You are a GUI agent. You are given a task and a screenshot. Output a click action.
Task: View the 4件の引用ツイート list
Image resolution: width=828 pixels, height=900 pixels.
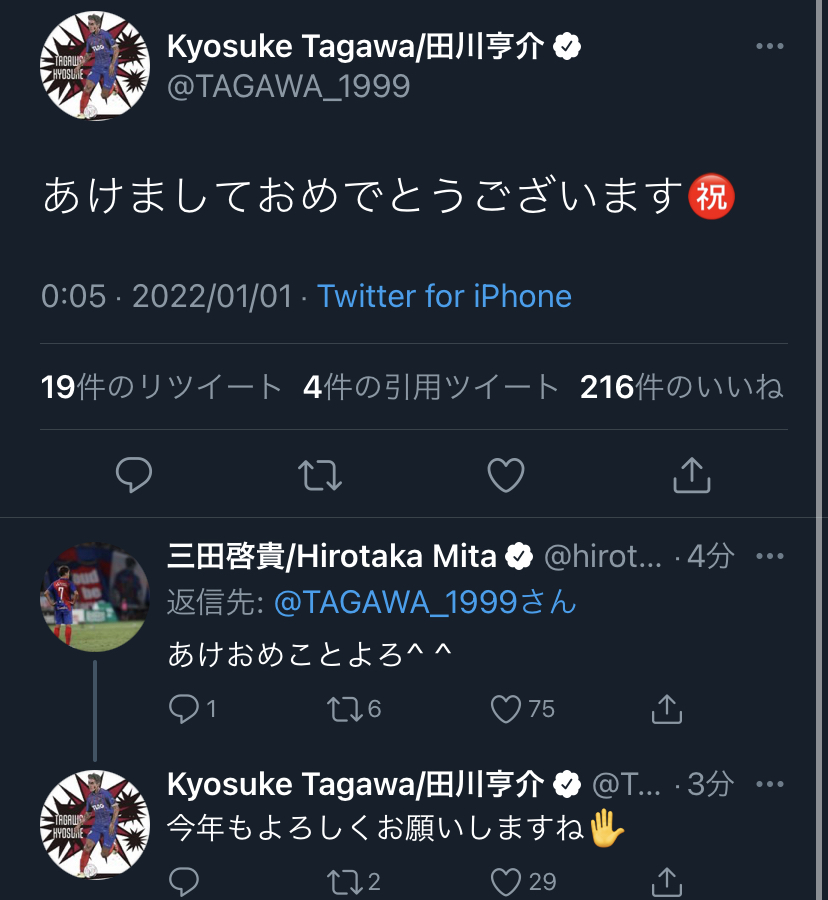pos(431,387)
